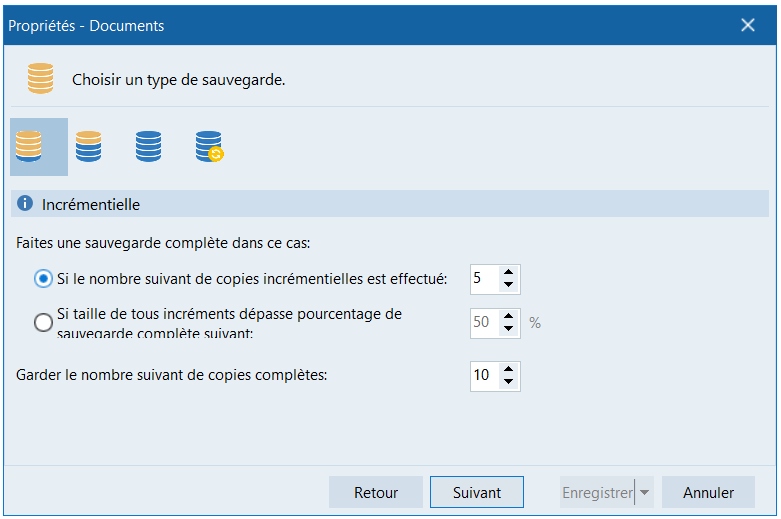781x519 pixels.
Task: Increase number of full copies to keep
Action: (x=508, y=369)
